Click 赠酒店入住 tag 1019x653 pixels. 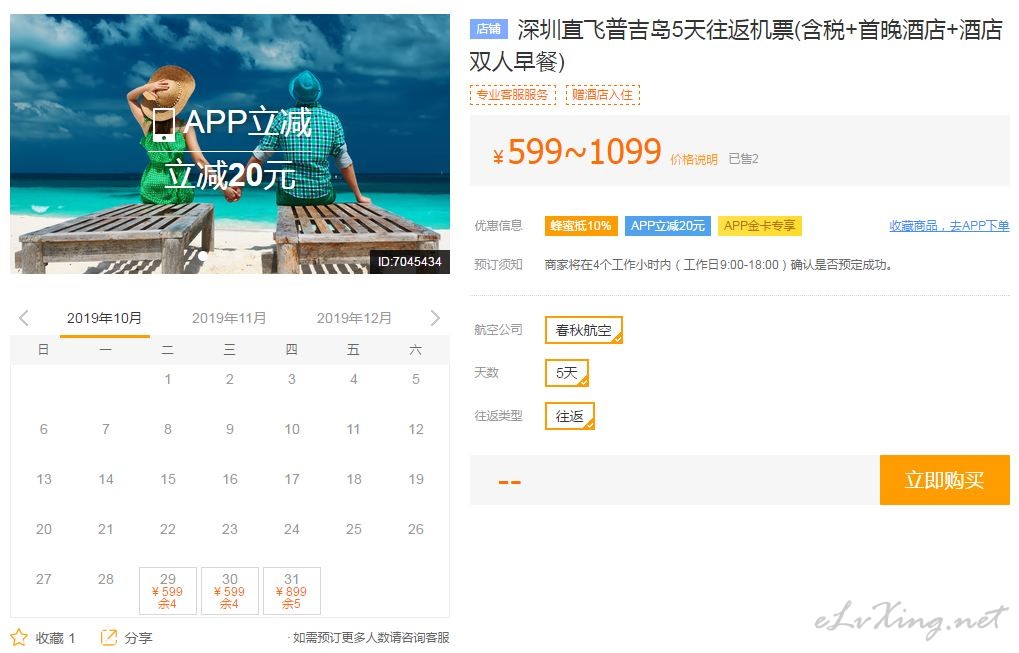tap(602, 95)
